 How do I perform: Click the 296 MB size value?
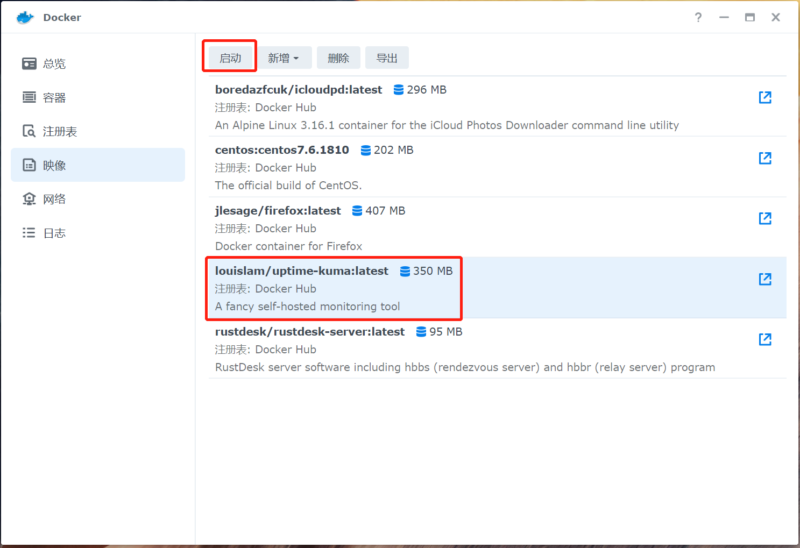427,90
